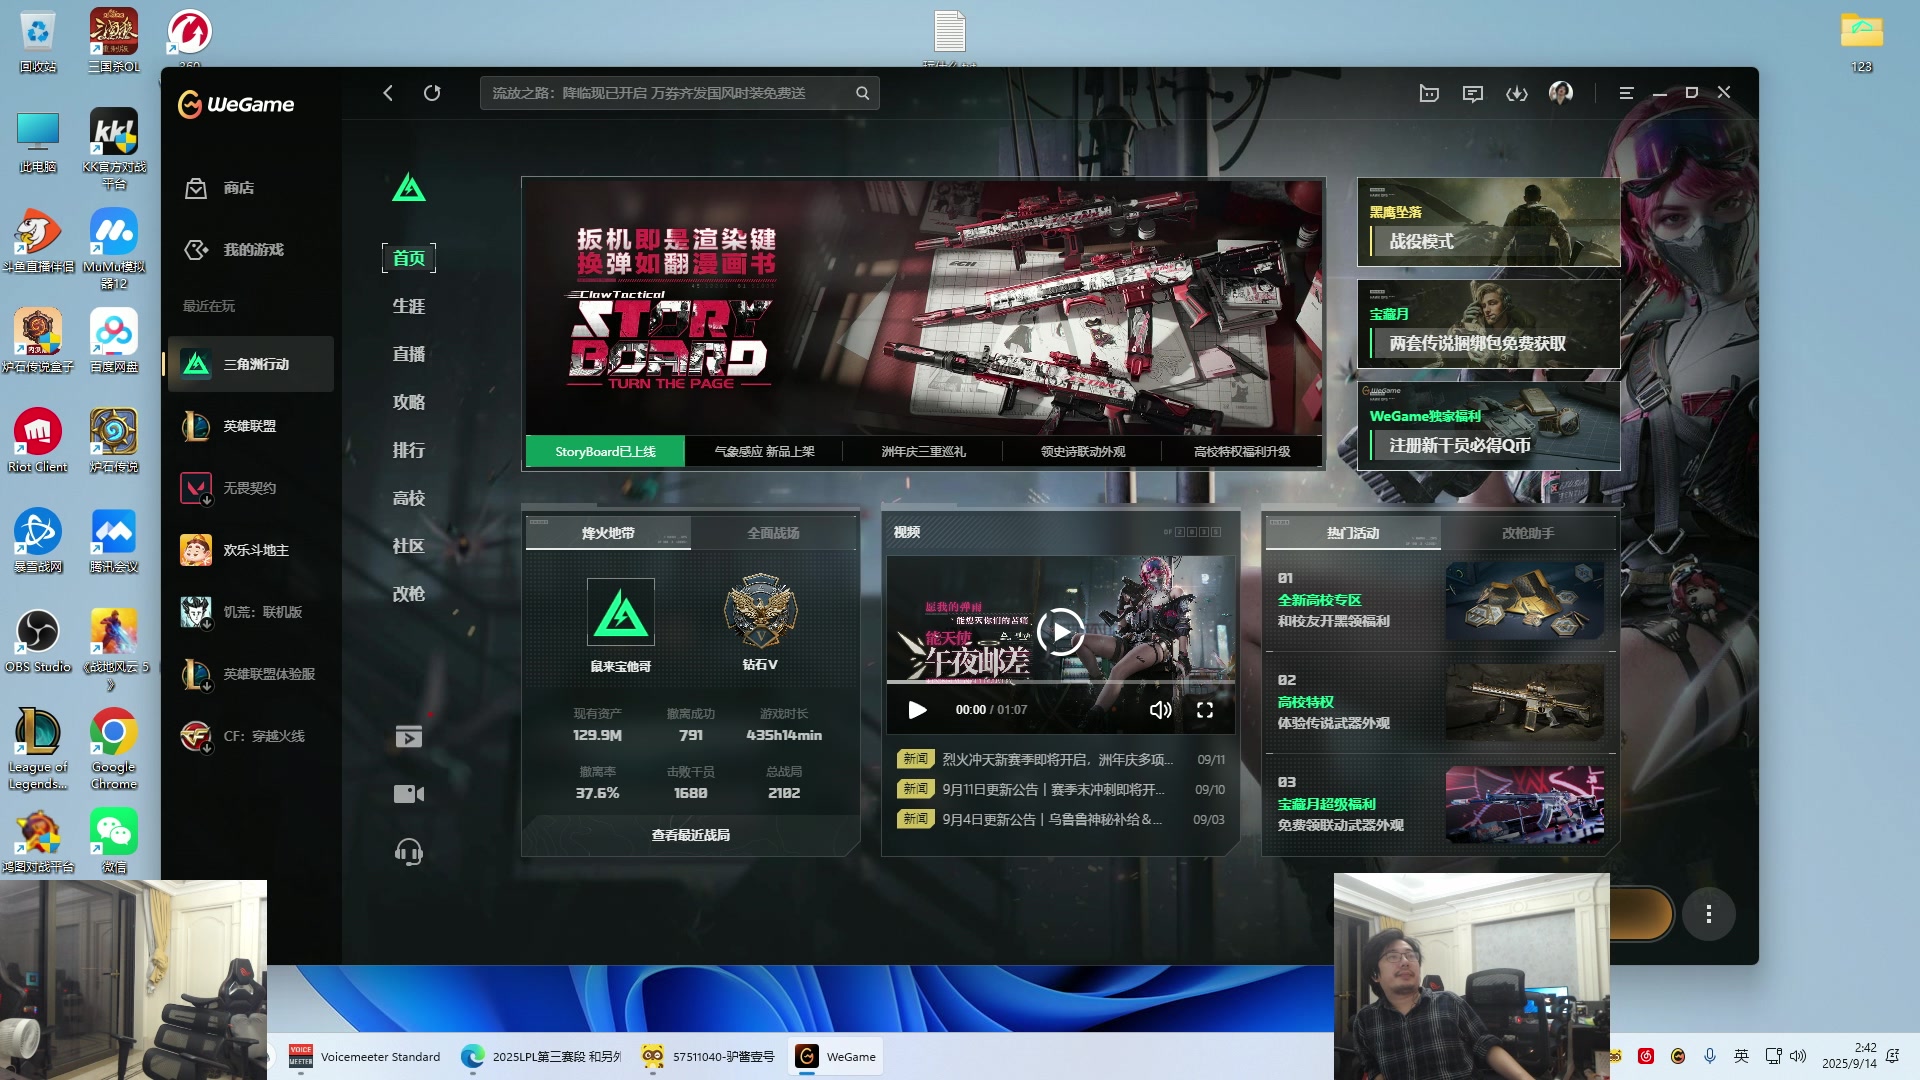The height and width of the screenshot is (1080, 1920).
Task: Switch to the 攻略 tab
Action: point(409,402)
